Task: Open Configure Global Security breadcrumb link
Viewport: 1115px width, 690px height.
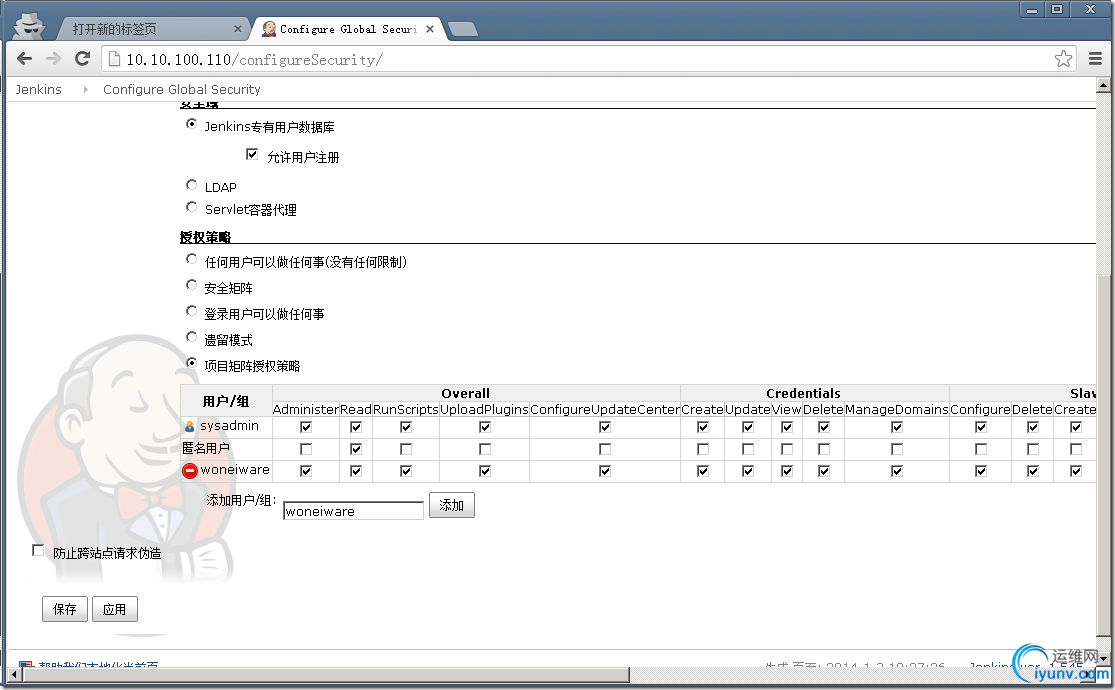Action: coord(181,90)
